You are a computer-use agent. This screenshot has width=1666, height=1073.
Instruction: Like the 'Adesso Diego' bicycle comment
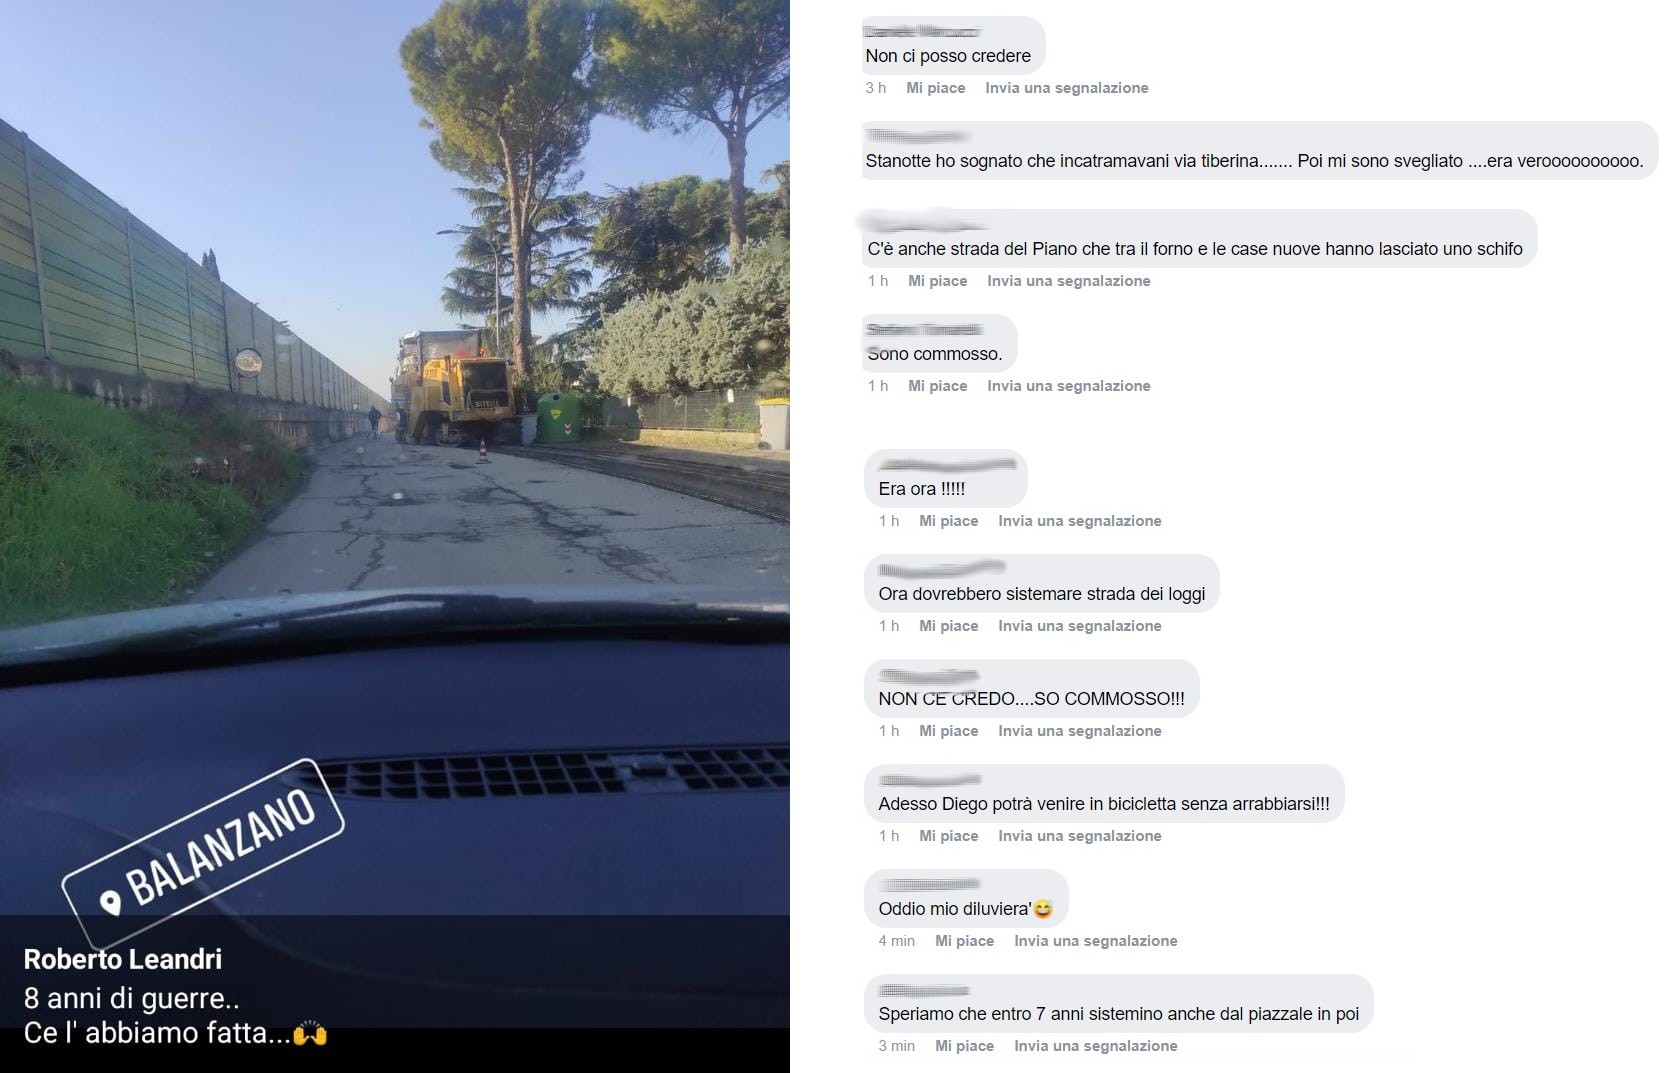pos(949,836)
